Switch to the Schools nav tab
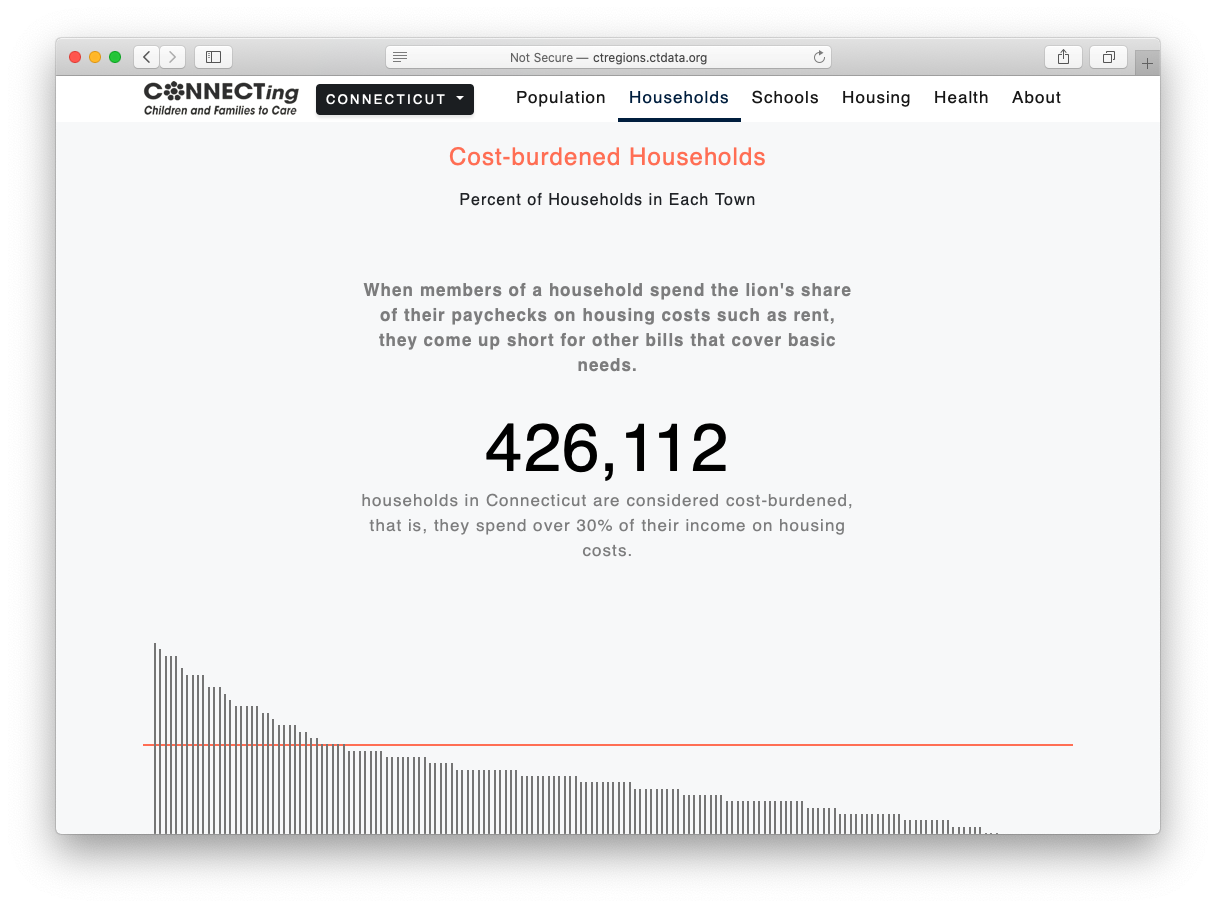The width and height of the screenshot is (1216, 908). (x=785, y=97)
